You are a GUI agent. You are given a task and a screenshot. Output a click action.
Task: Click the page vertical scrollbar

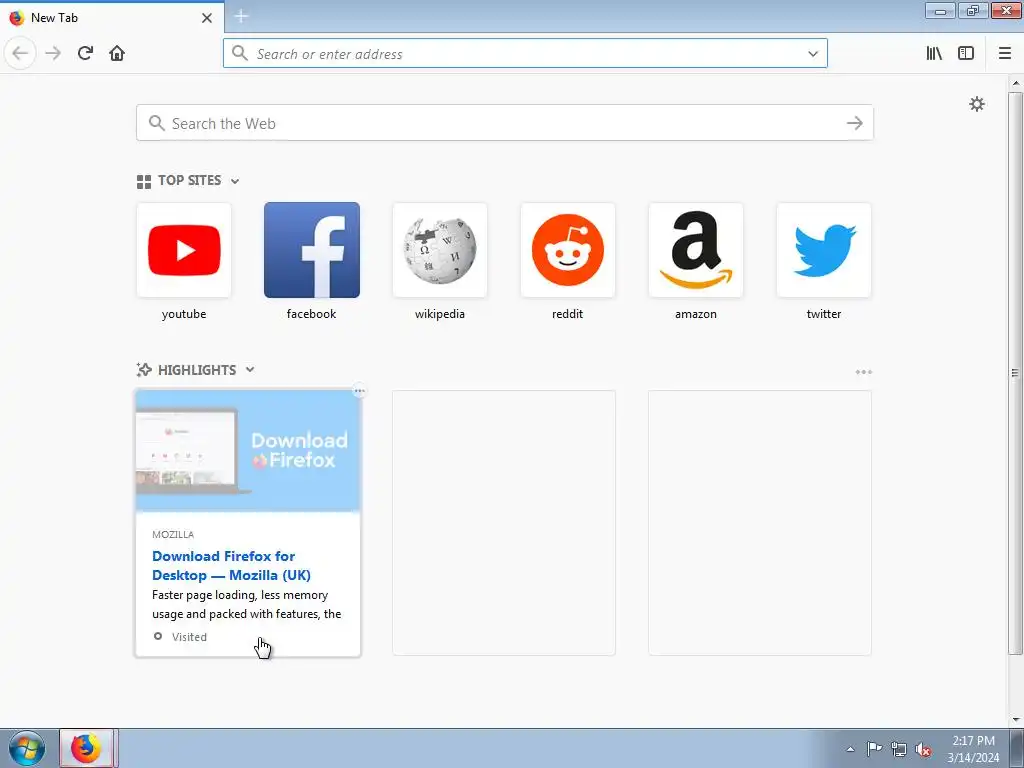1015,372
